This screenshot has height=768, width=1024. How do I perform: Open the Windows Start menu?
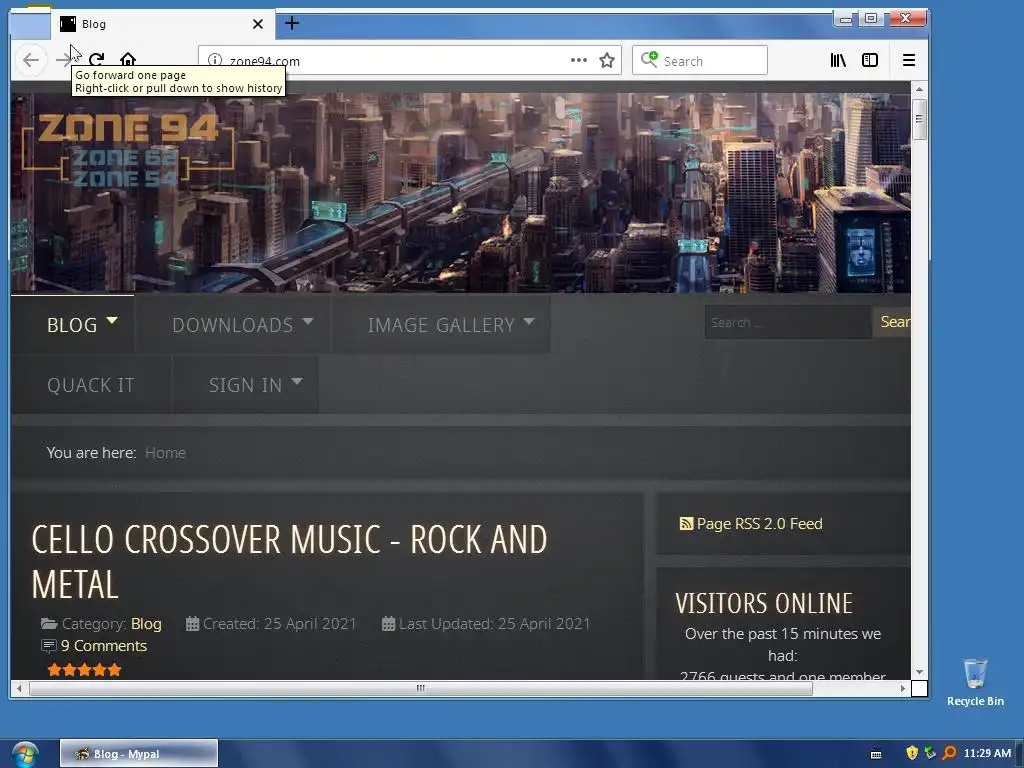tap(25, 754)
